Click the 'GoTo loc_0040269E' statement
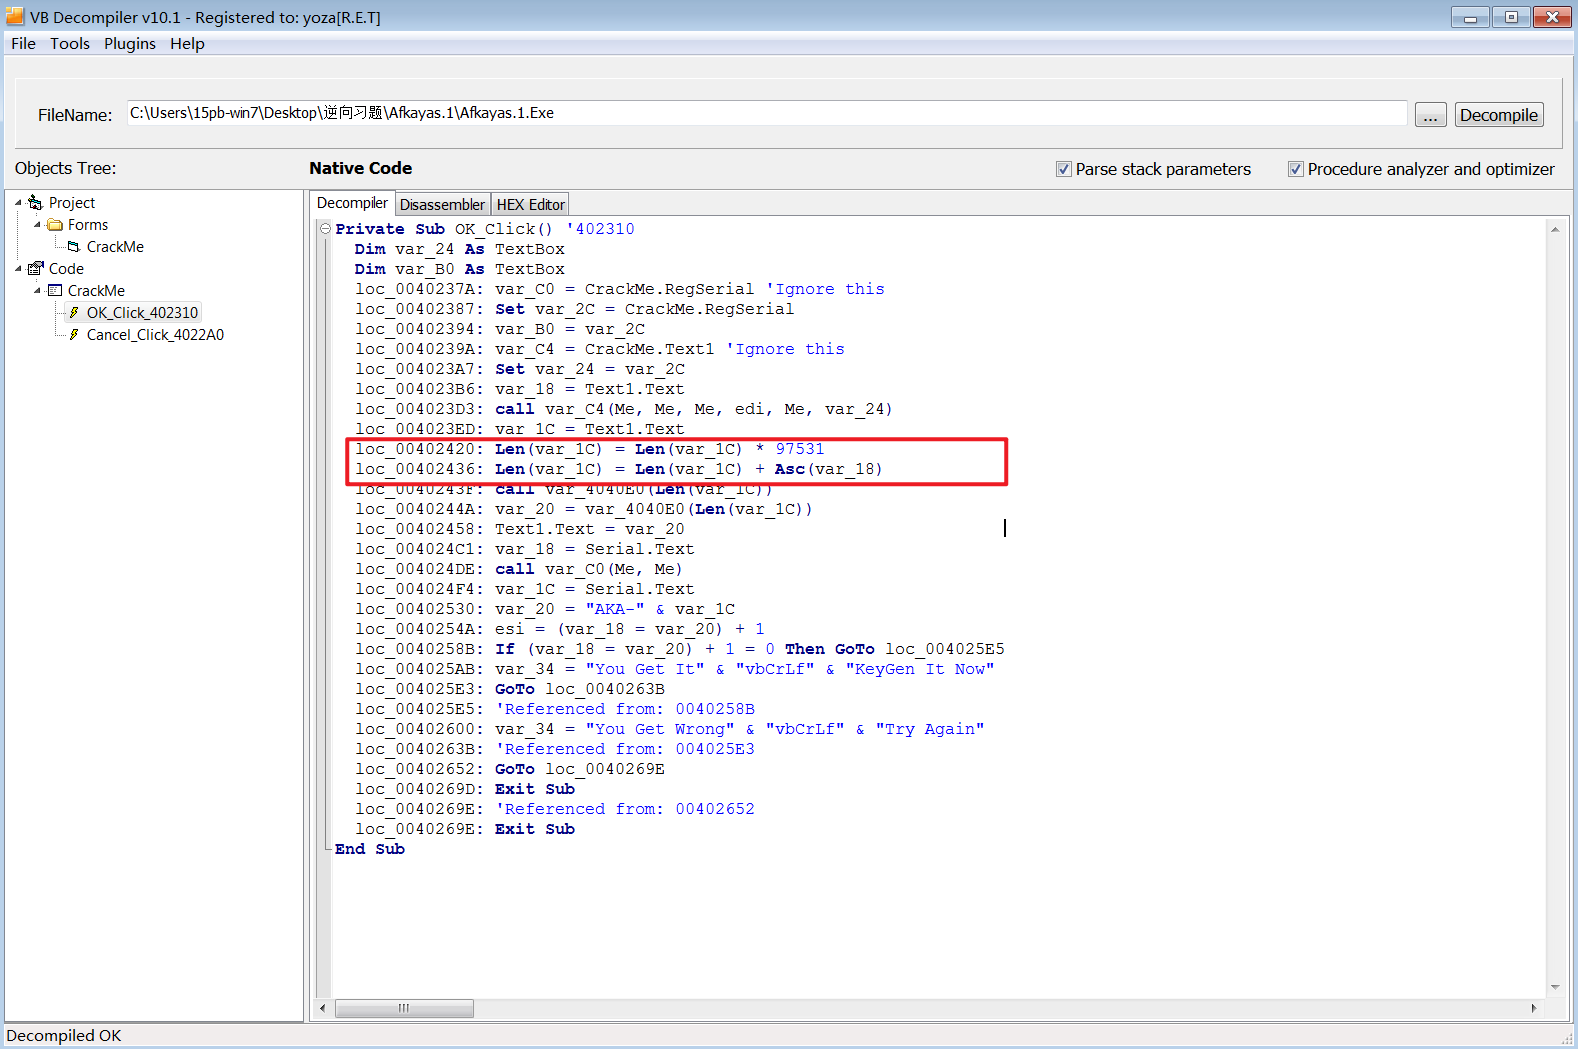1578x1049 pixels. point(580,769)
